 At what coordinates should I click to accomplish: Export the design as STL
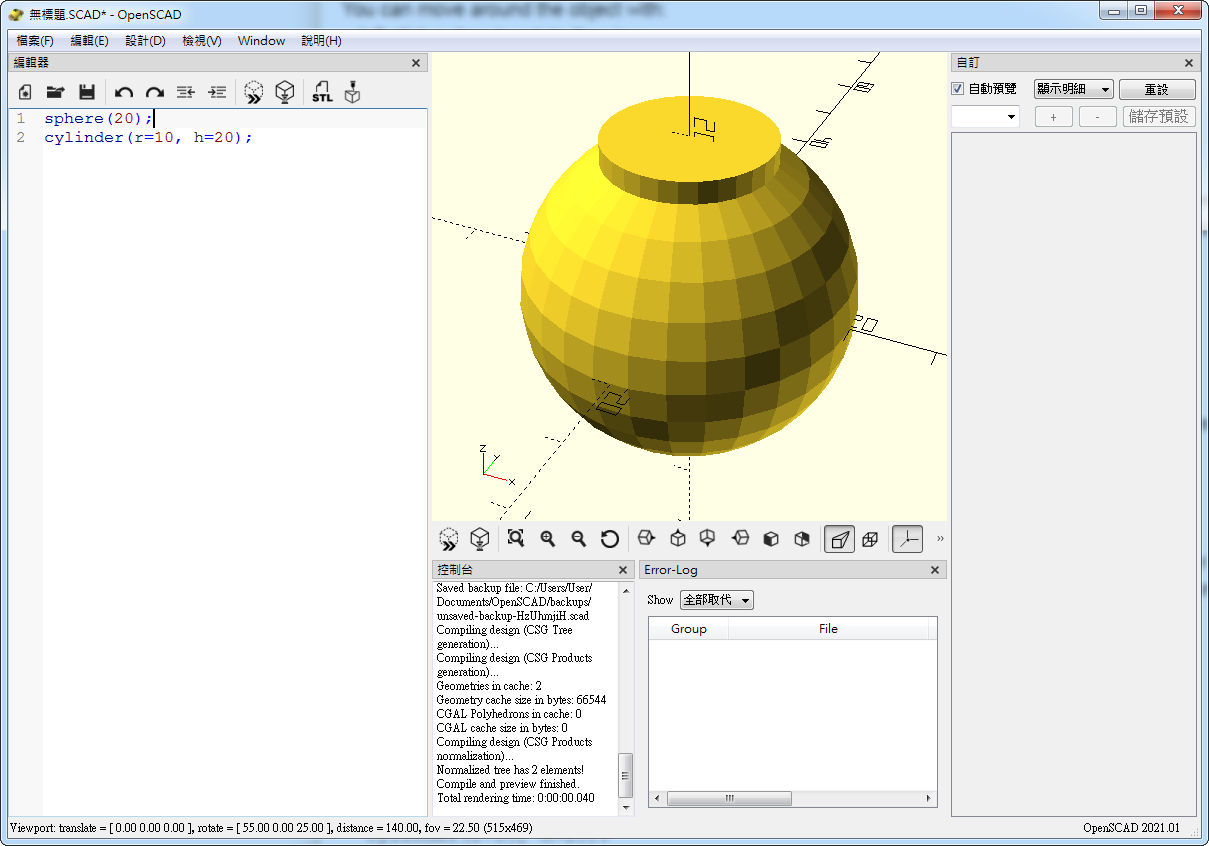(x=322, y=93)
